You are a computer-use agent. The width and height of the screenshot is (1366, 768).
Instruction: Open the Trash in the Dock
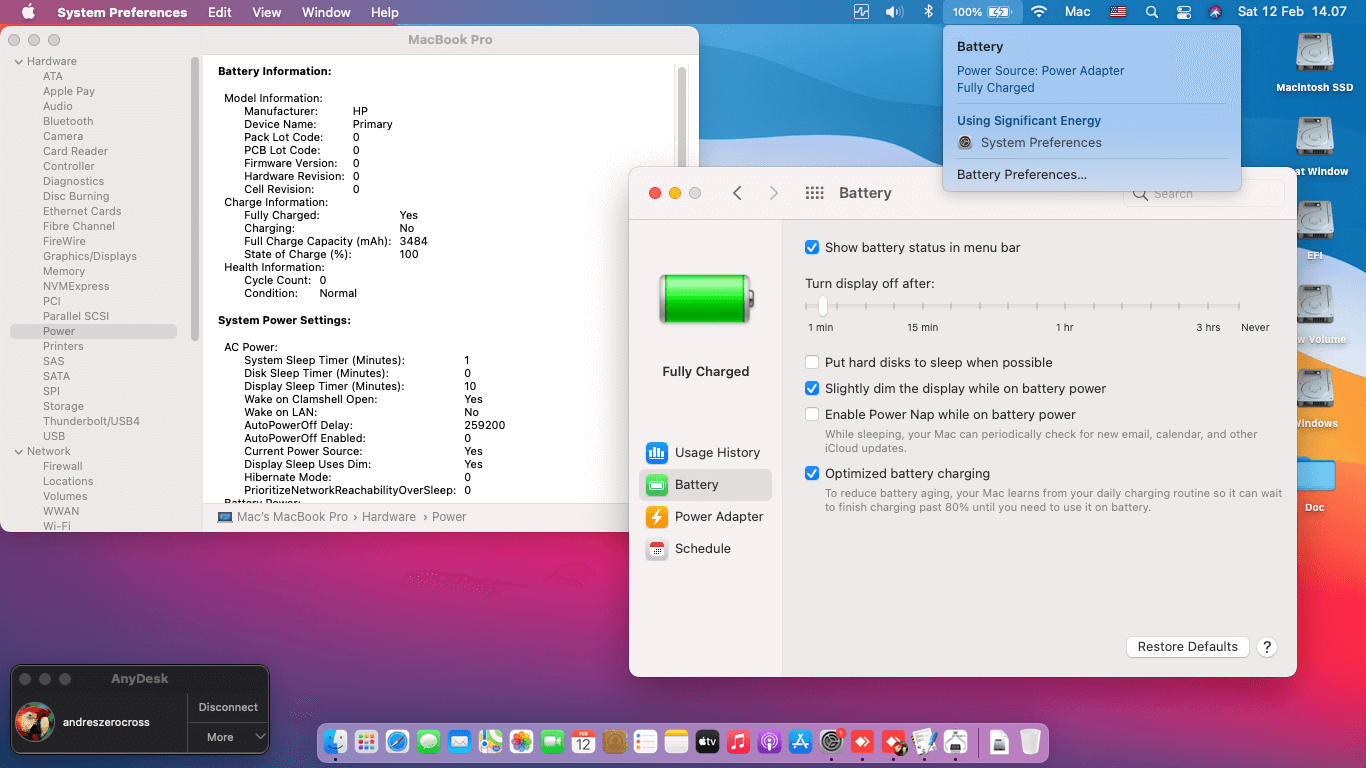1030,741
